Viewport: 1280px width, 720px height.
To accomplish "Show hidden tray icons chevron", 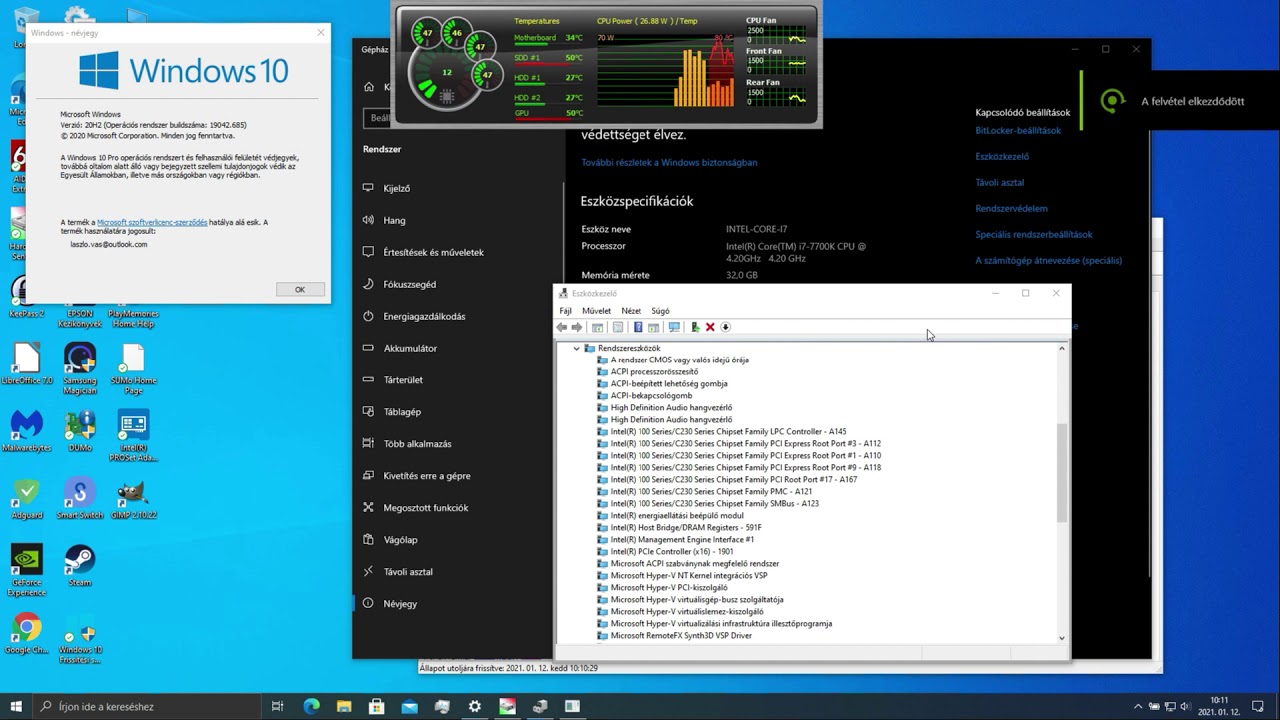I will point(1139,706).
